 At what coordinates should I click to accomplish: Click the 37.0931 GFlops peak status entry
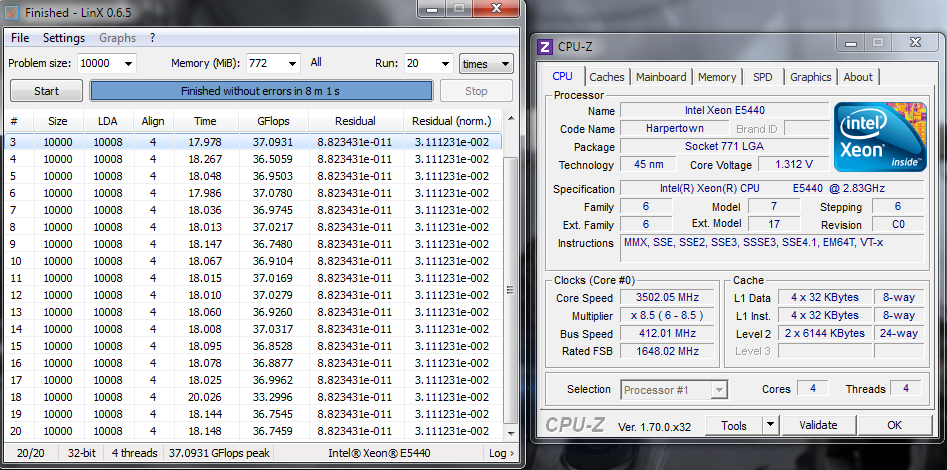tap(219, 452)
